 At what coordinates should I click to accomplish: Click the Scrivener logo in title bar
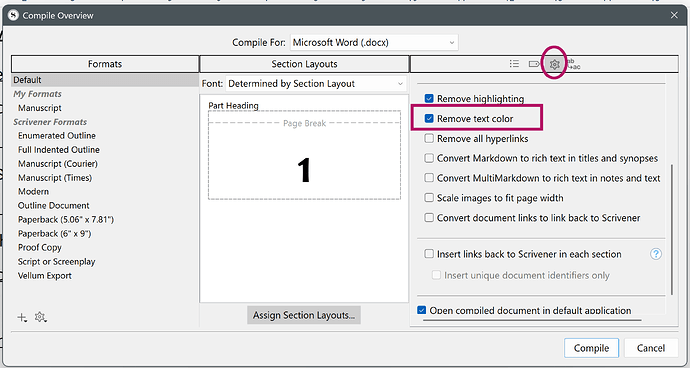coord(14,15)
